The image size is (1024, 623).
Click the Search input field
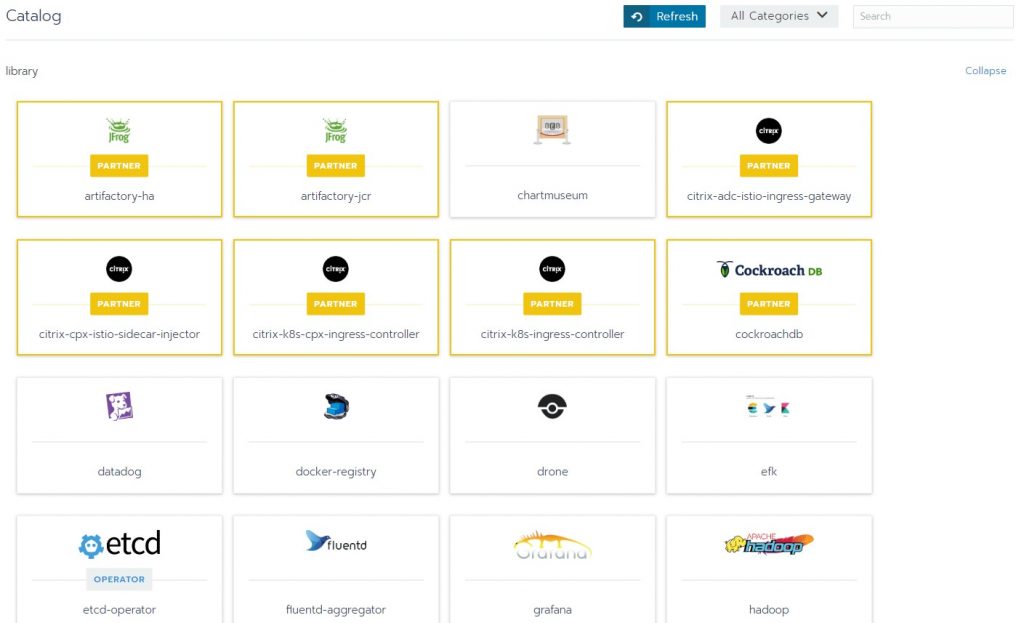(x=933, y=16)
